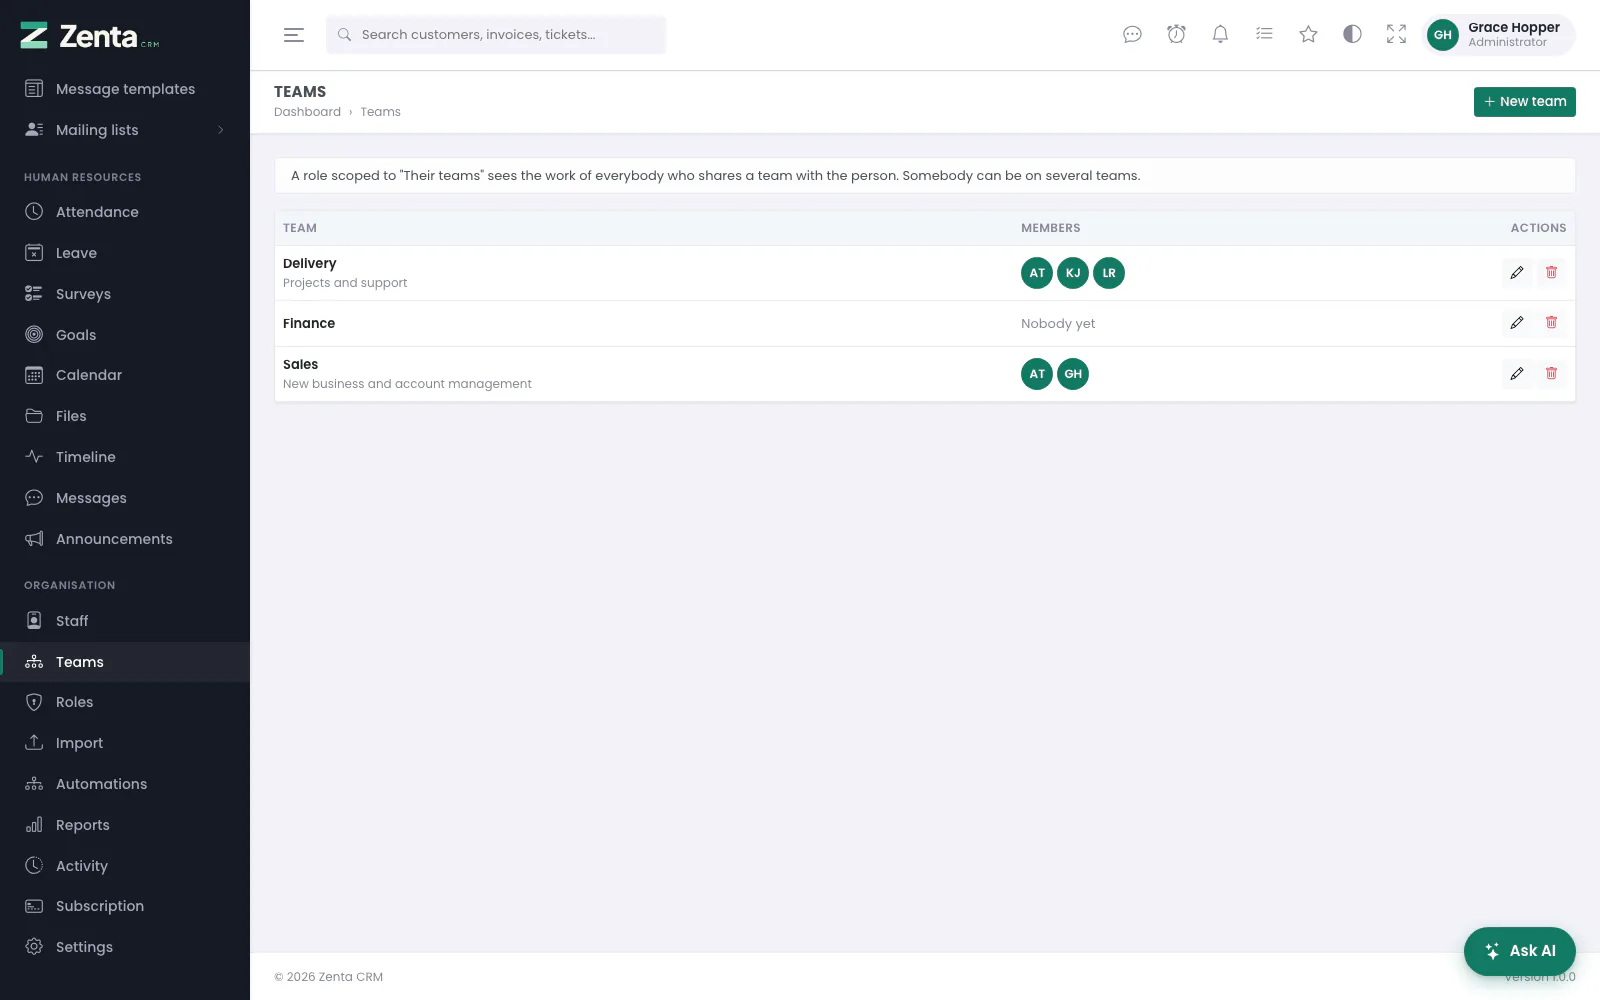1600x1000 pixels.
Task: Delete the Finance team
Action: (1551, 323)
